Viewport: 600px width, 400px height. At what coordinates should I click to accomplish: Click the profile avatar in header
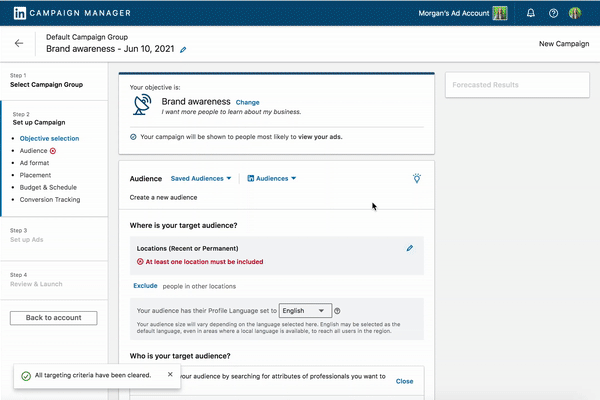coord(576,14)
